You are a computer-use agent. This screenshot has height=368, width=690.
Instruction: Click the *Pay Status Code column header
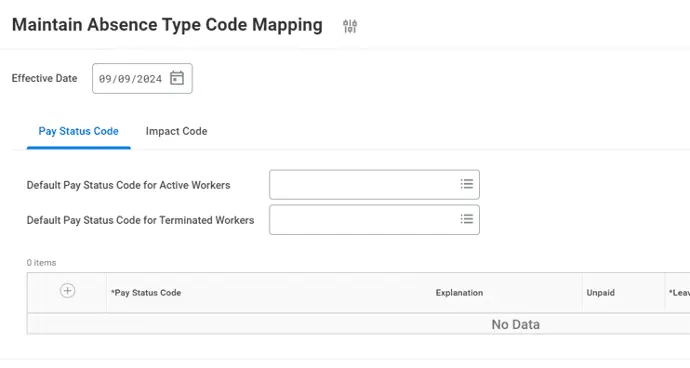pos(146,293)
